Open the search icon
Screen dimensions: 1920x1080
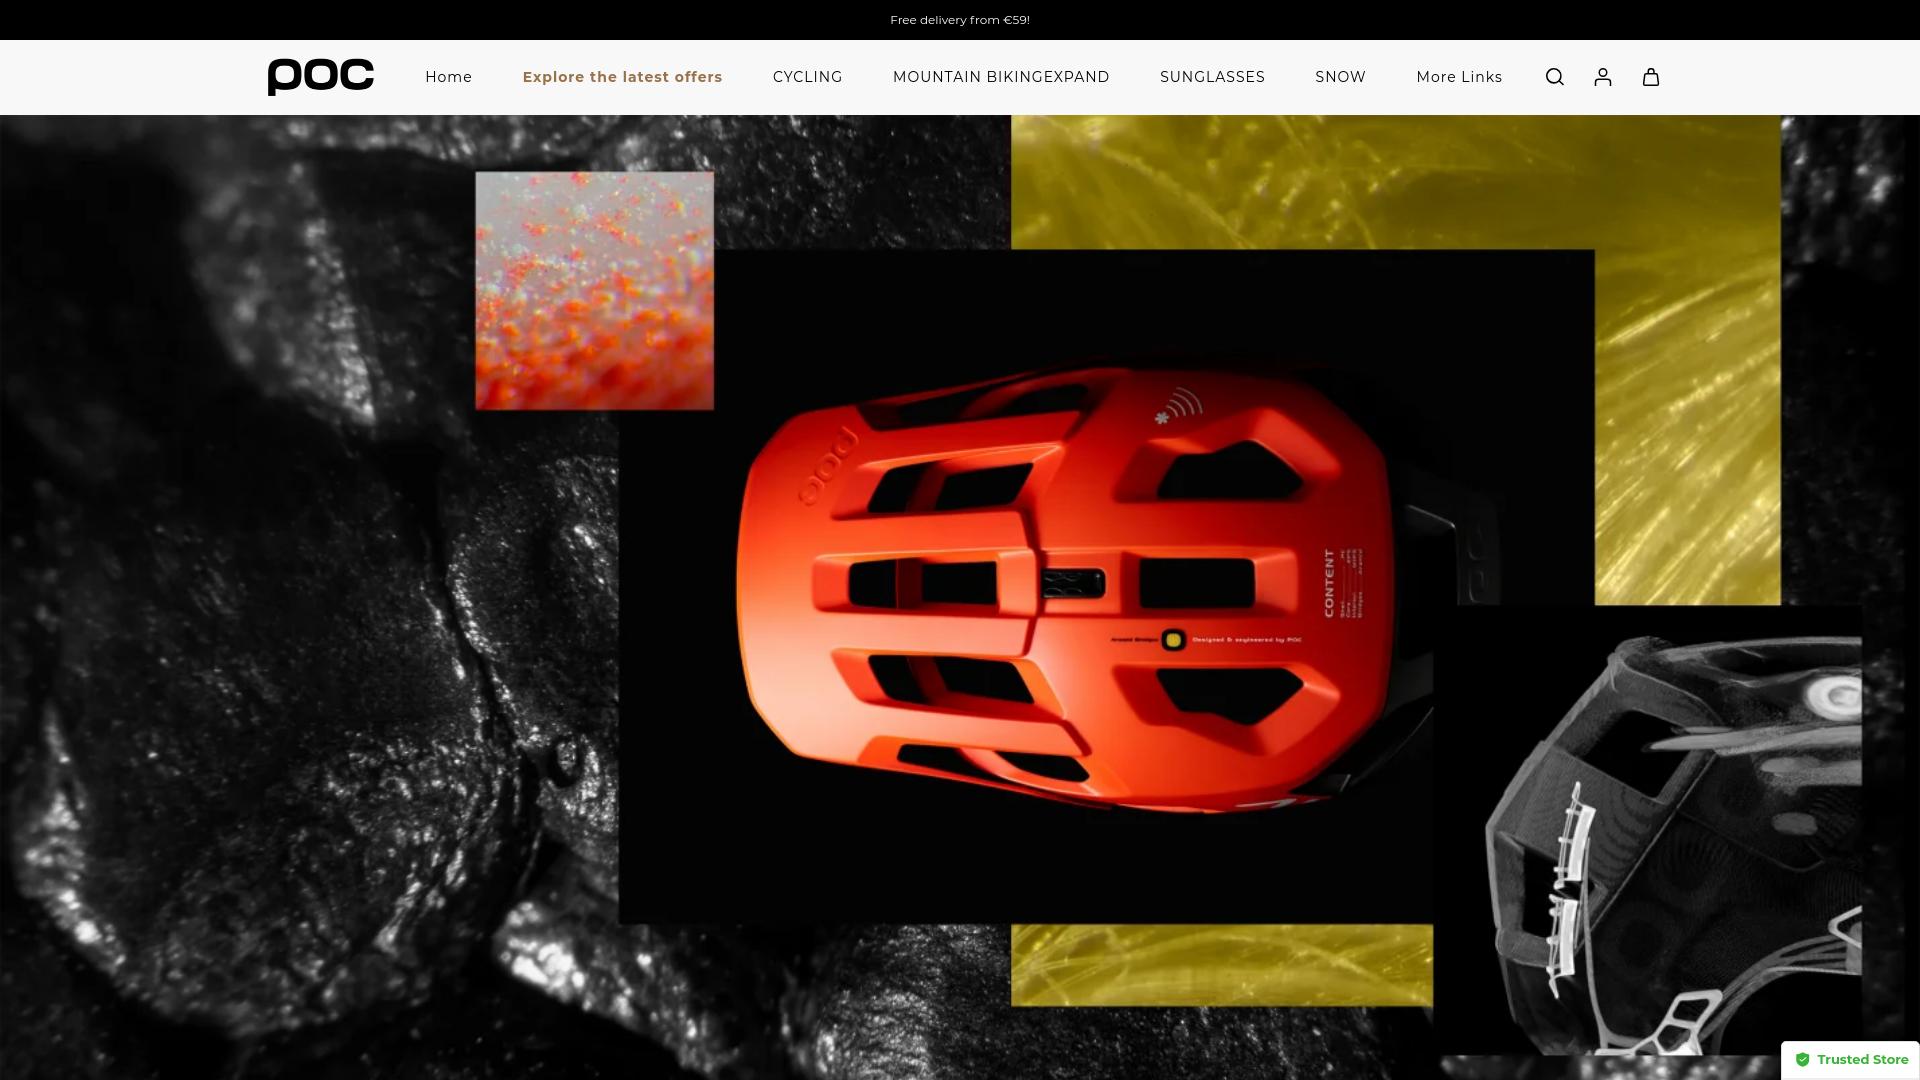click(x=1554, y=77)
